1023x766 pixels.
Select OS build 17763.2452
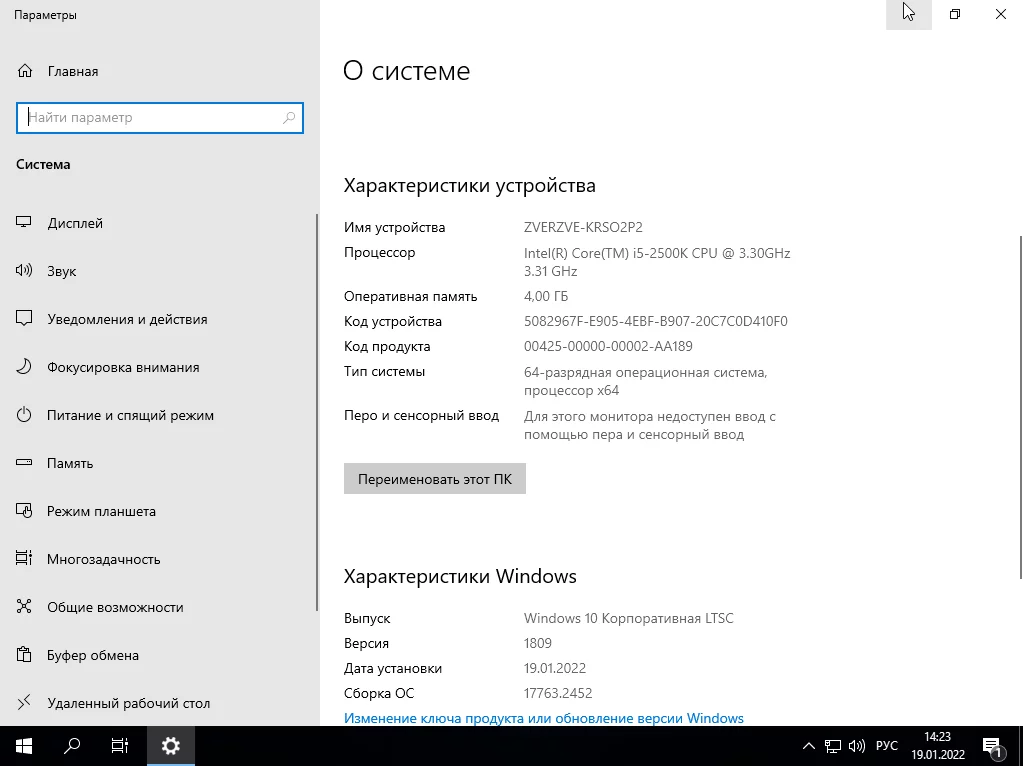[x=558, y=693]
